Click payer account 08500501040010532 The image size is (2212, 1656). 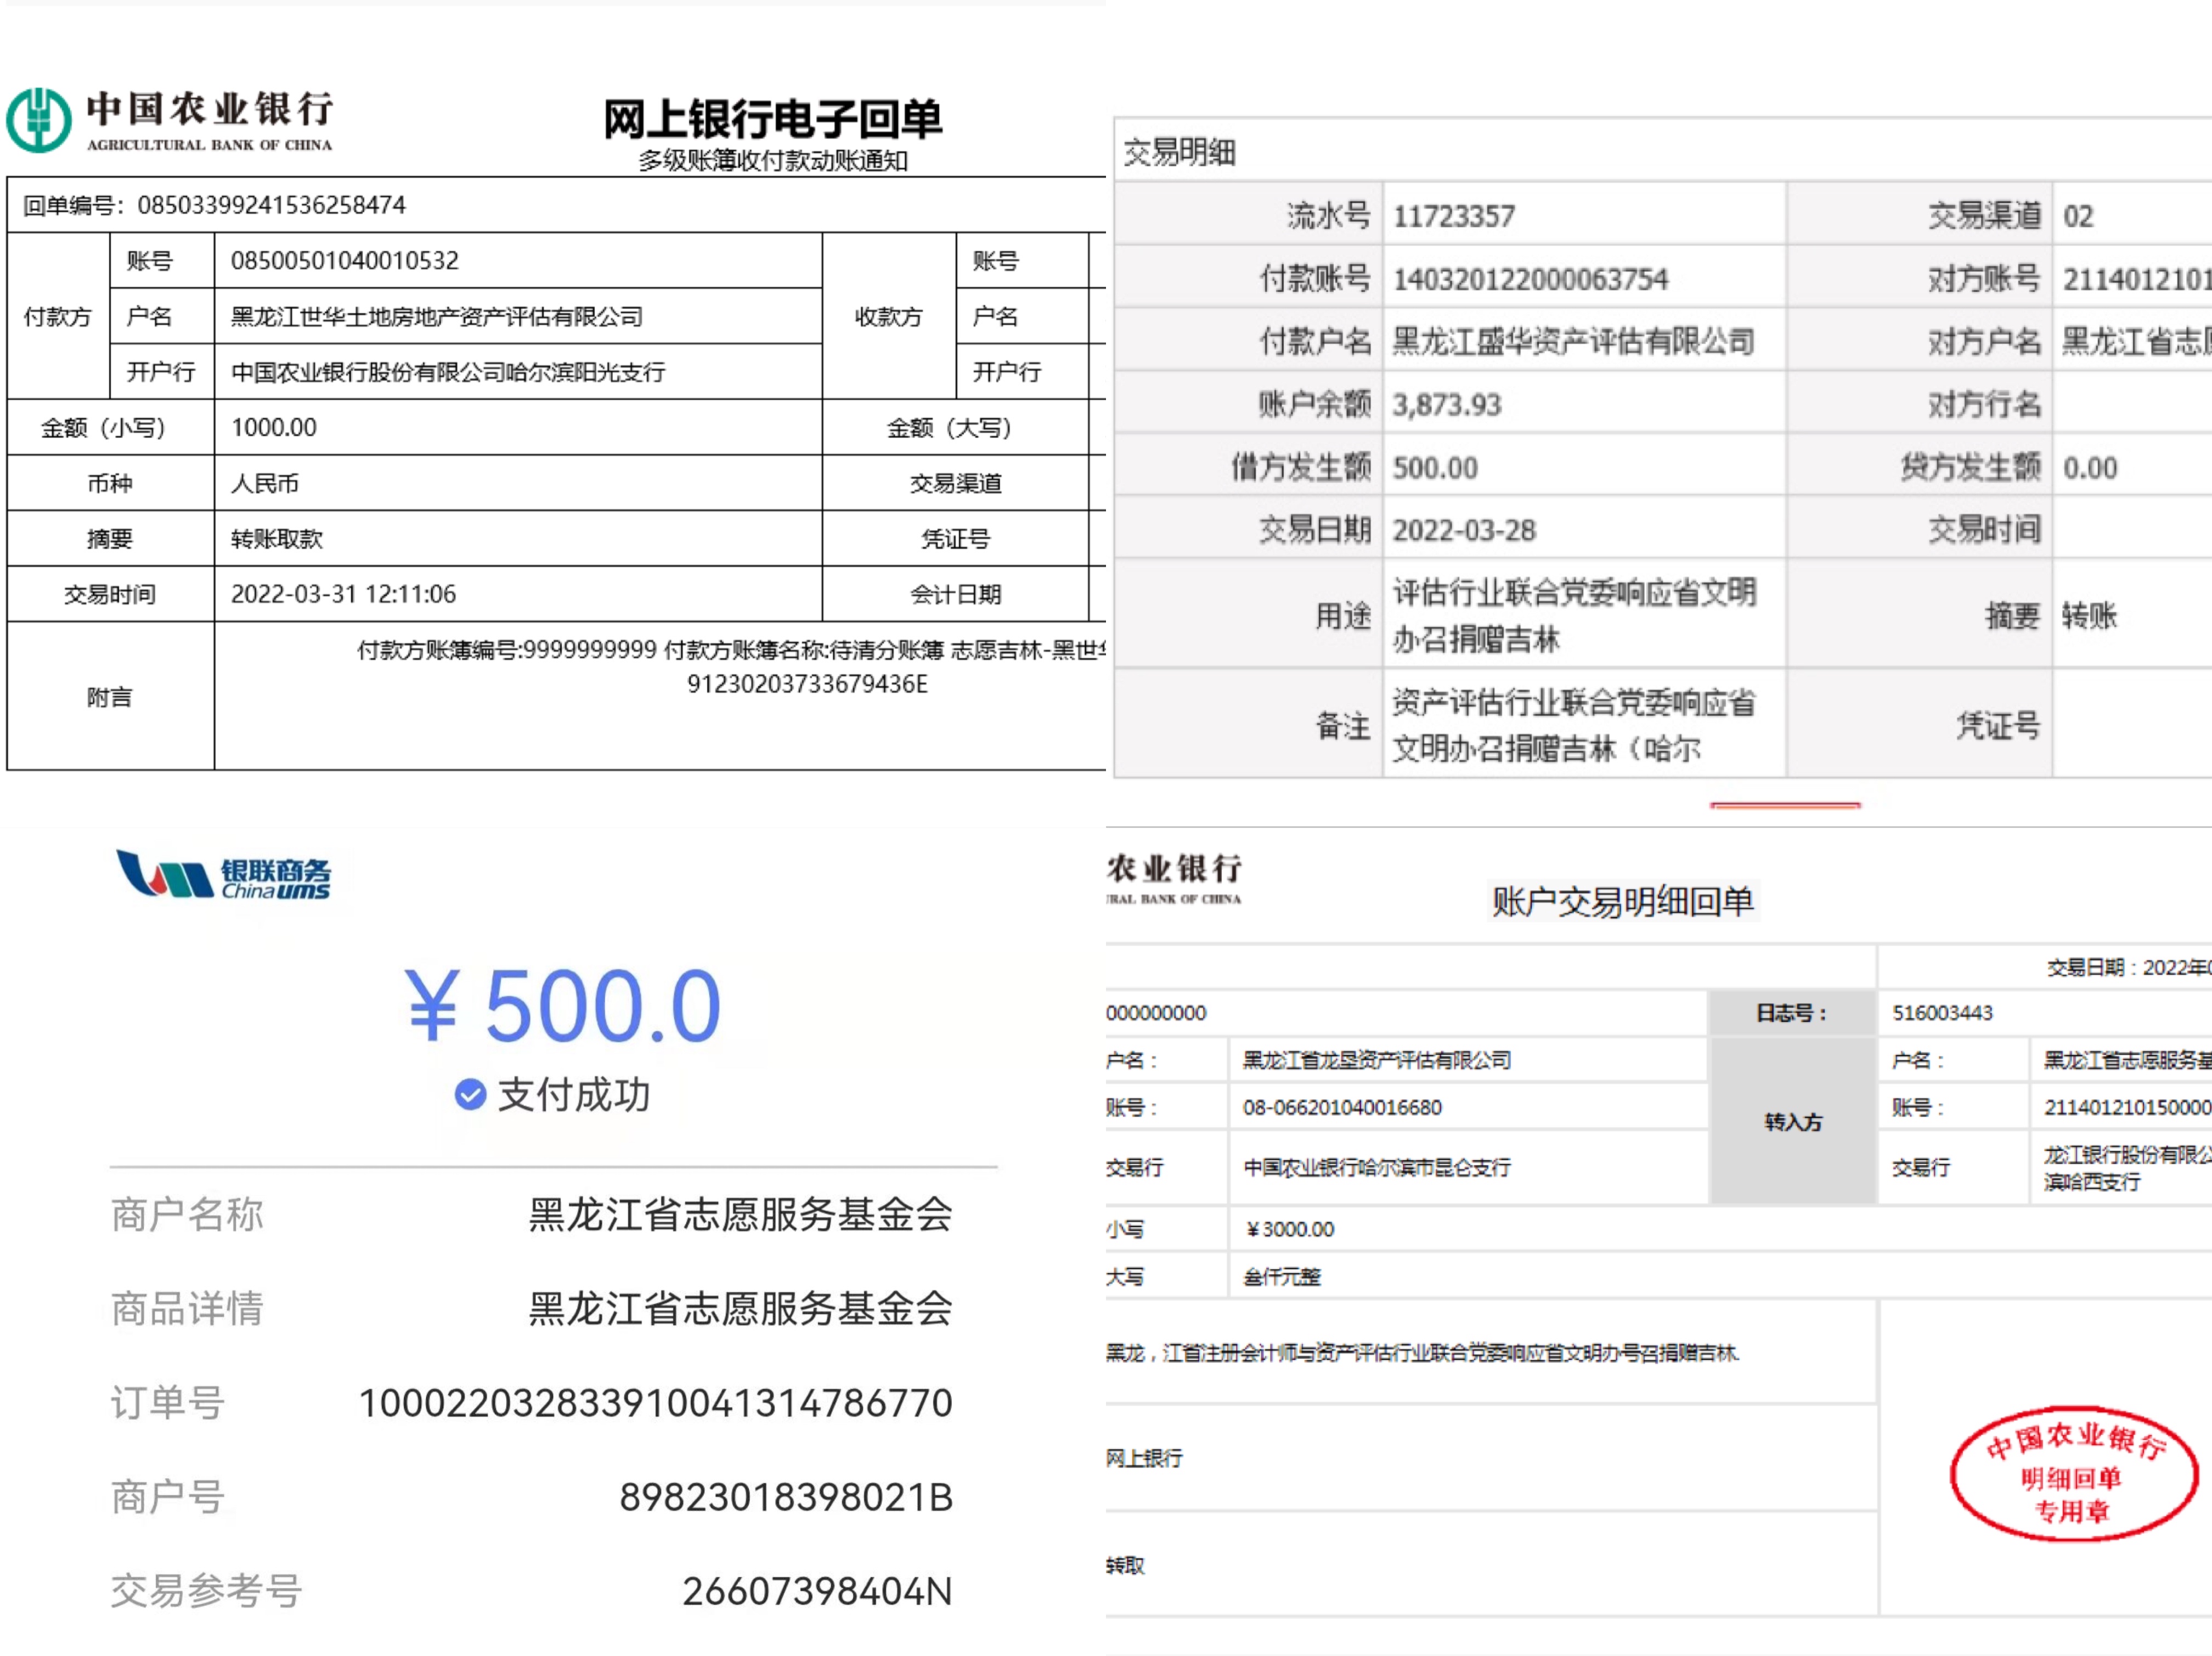344,261
